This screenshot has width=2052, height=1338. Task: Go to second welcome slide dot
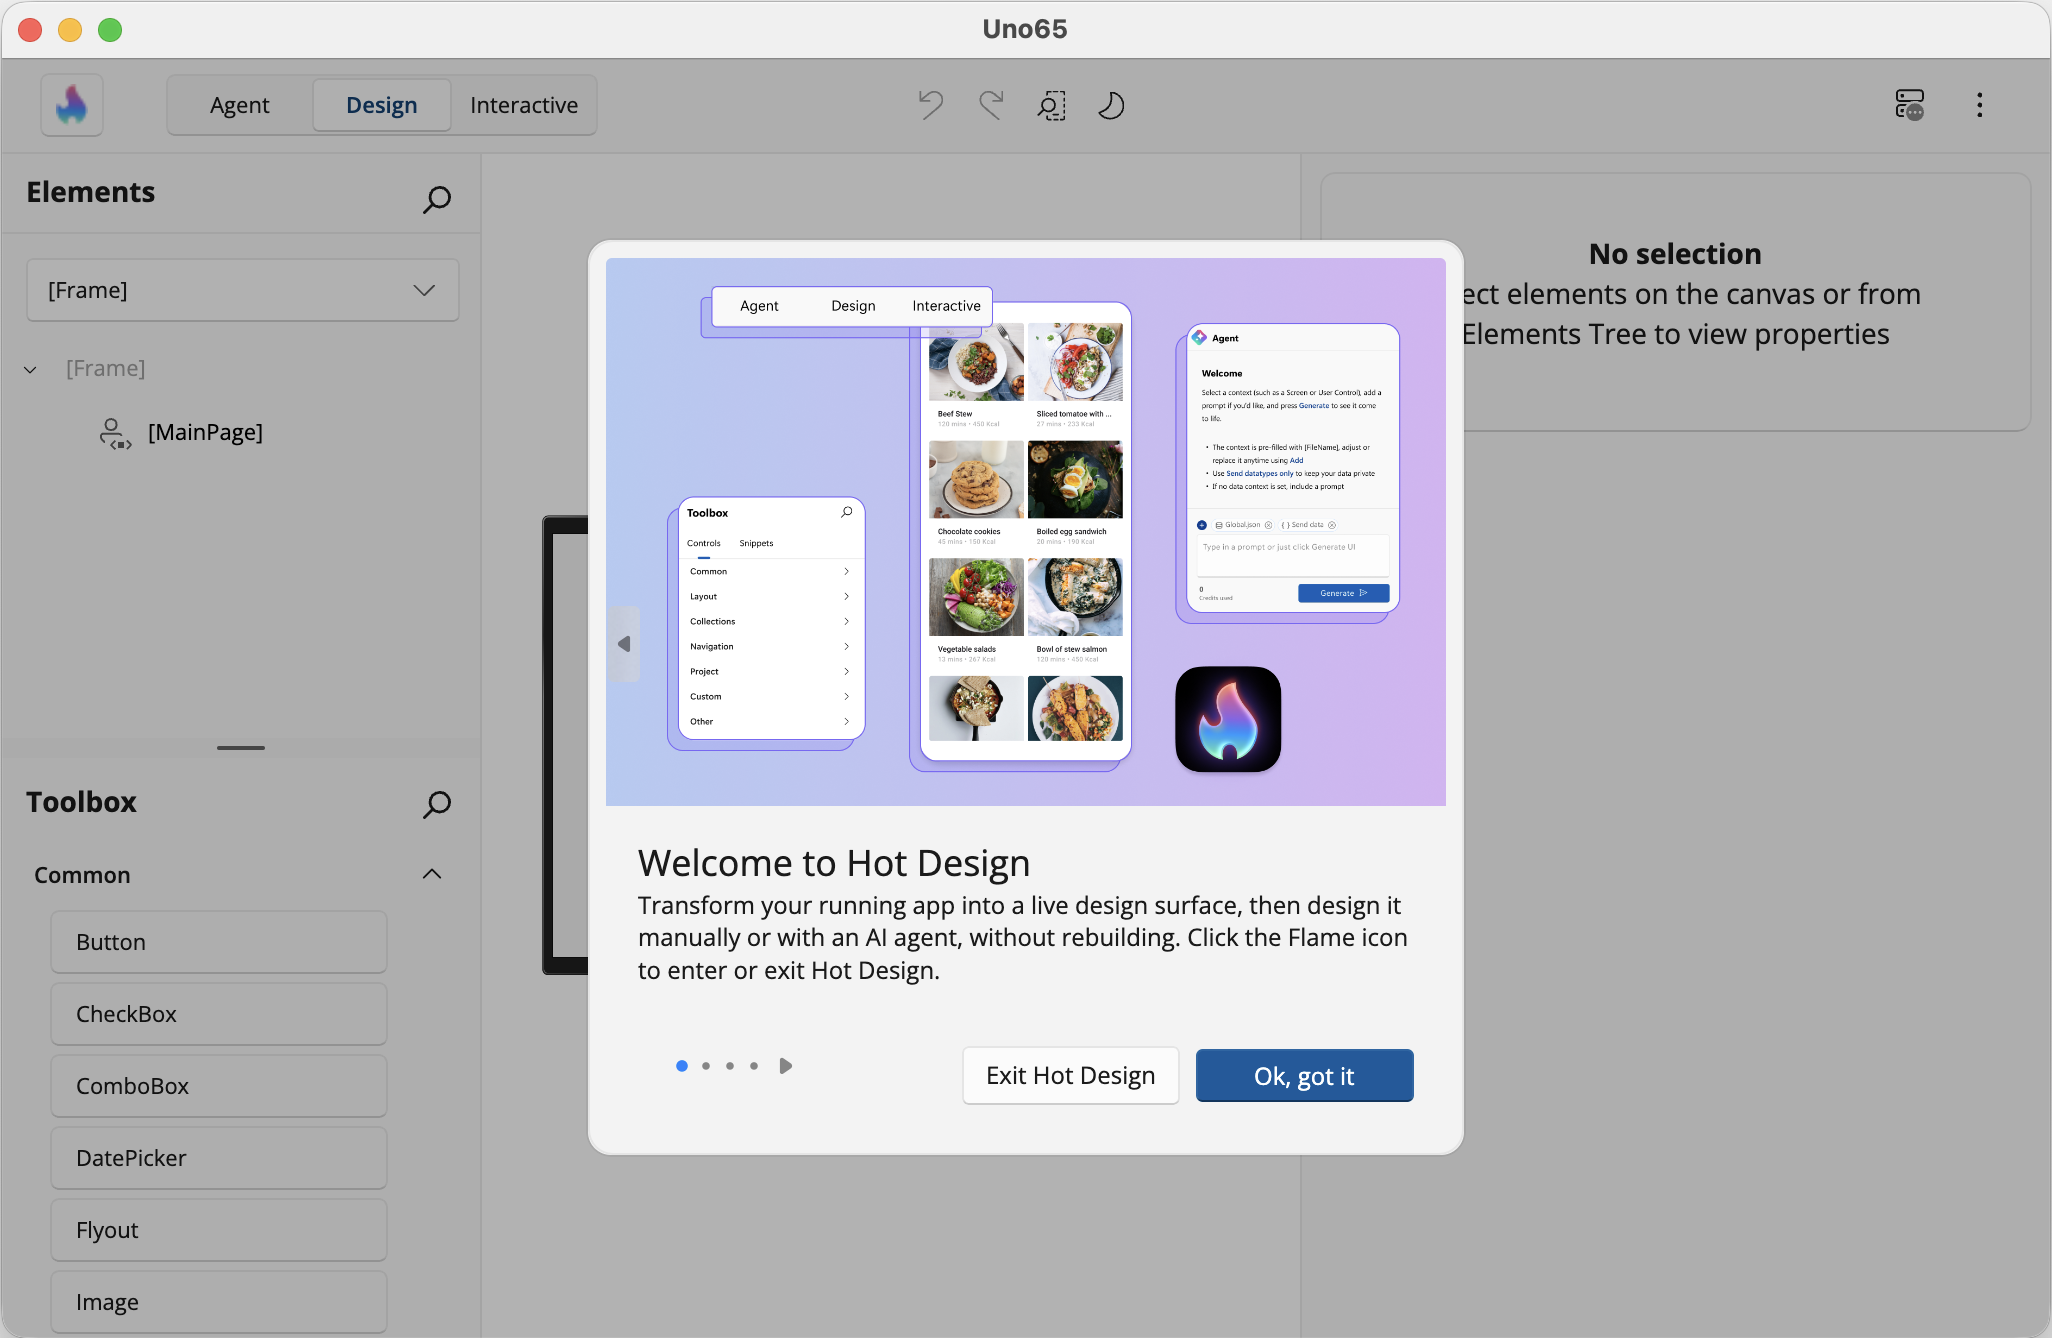706,1066
